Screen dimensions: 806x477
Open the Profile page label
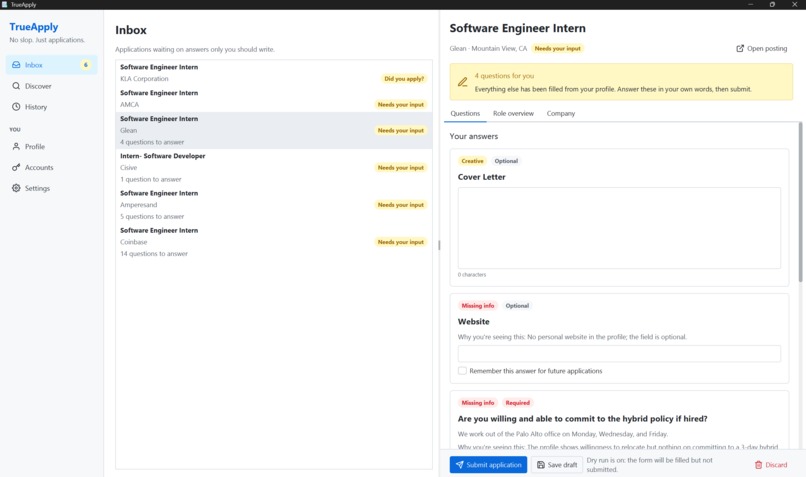pos(35,146)
